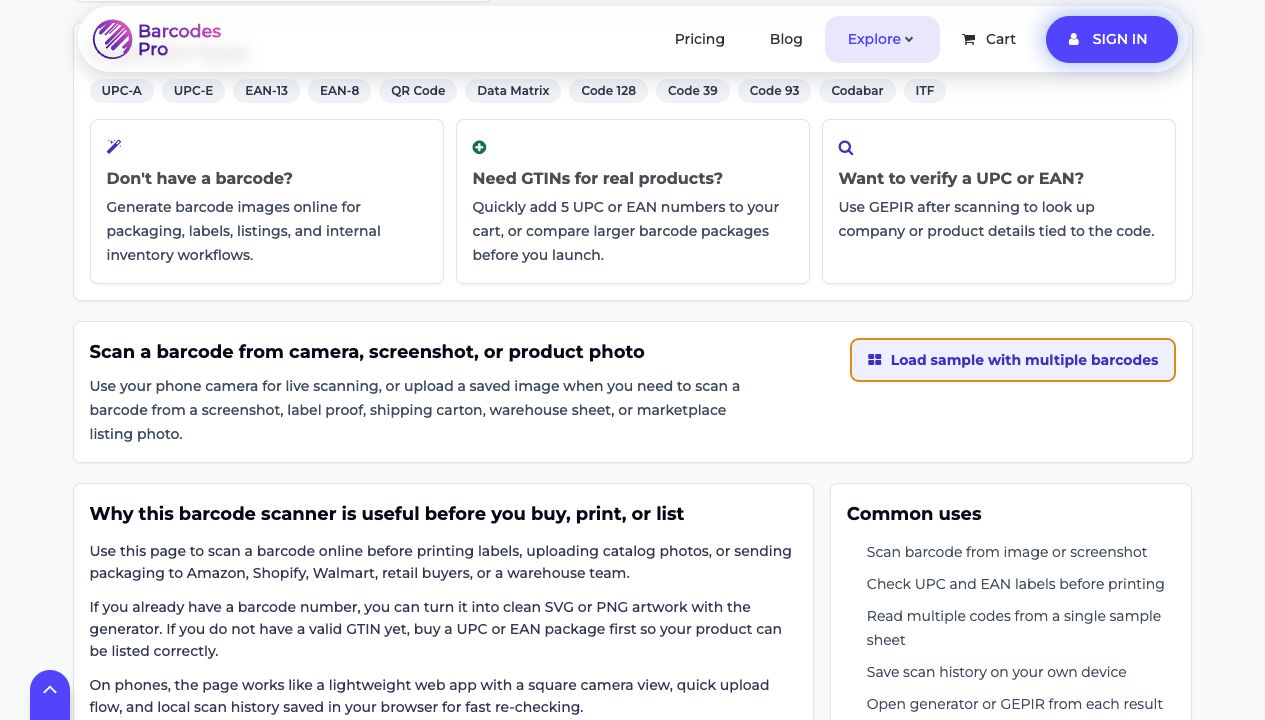Select the EAN-13 format chip

pos(266,91)
